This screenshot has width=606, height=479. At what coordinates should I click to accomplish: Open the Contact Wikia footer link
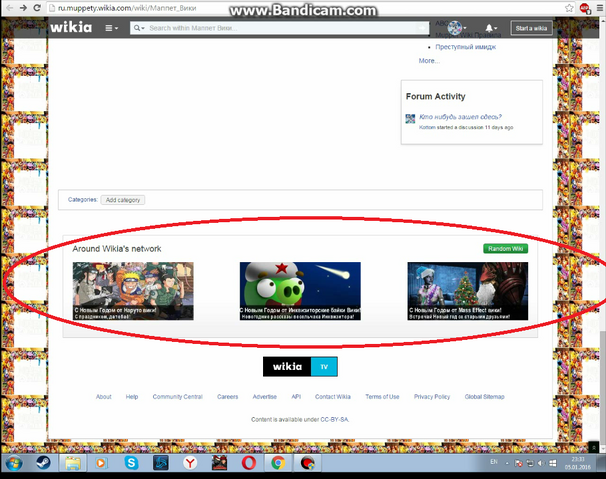(333, 397)
